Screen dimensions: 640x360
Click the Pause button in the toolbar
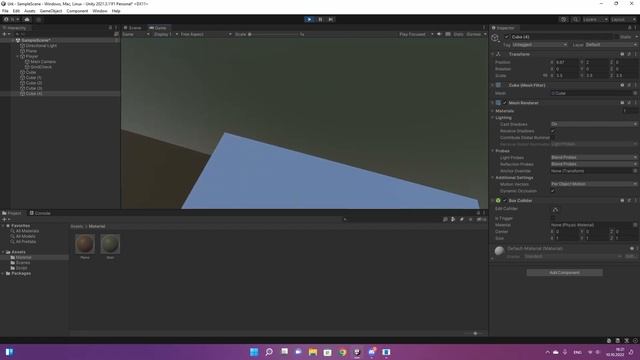tap(320, 19)
